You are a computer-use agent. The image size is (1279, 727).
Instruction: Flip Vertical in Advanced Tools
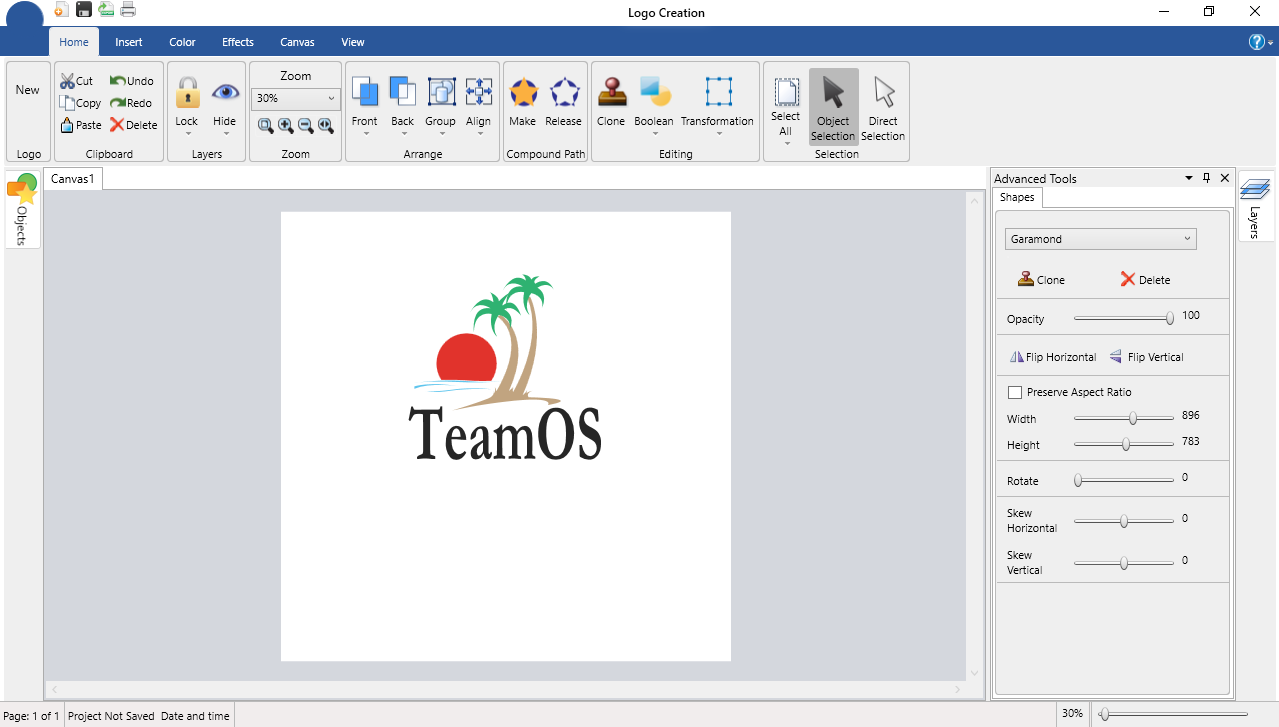(1146, 357)
